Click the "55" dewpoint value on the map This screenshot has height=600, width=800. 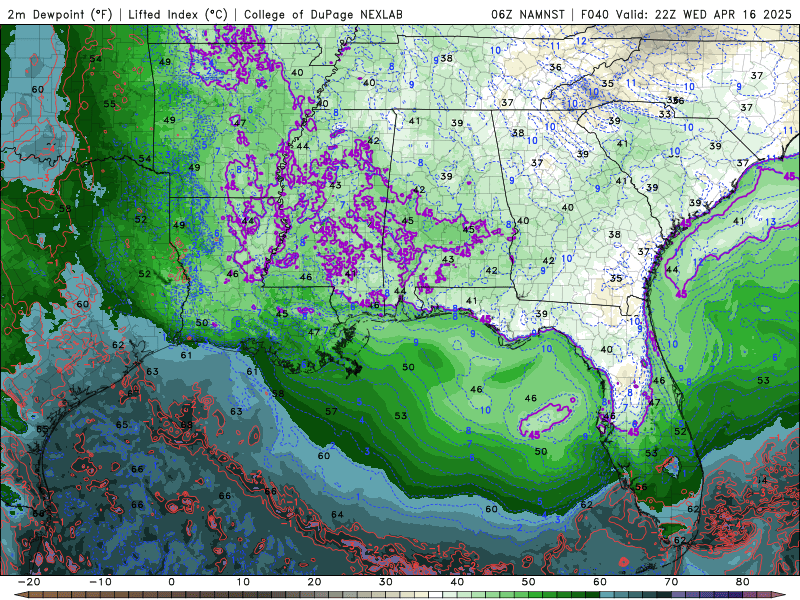(x=110, y=104)
